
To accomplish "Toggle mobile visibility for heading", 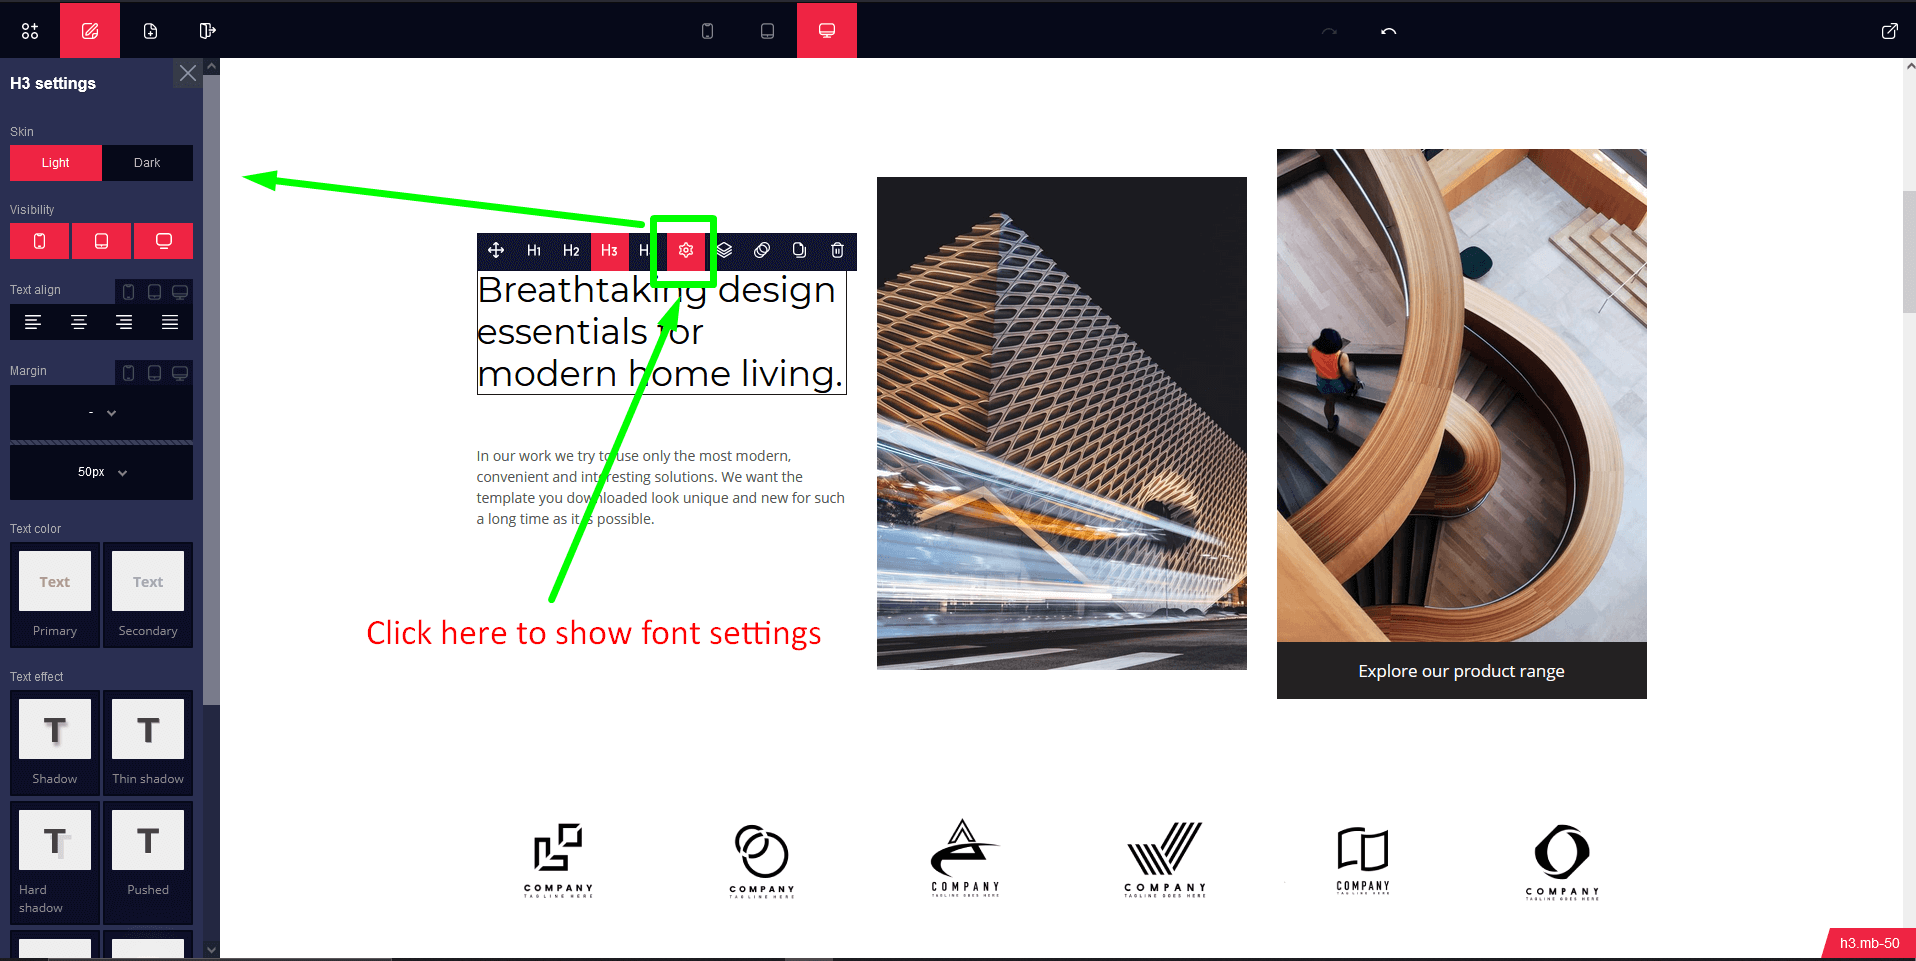I will [x=40, y=241].
